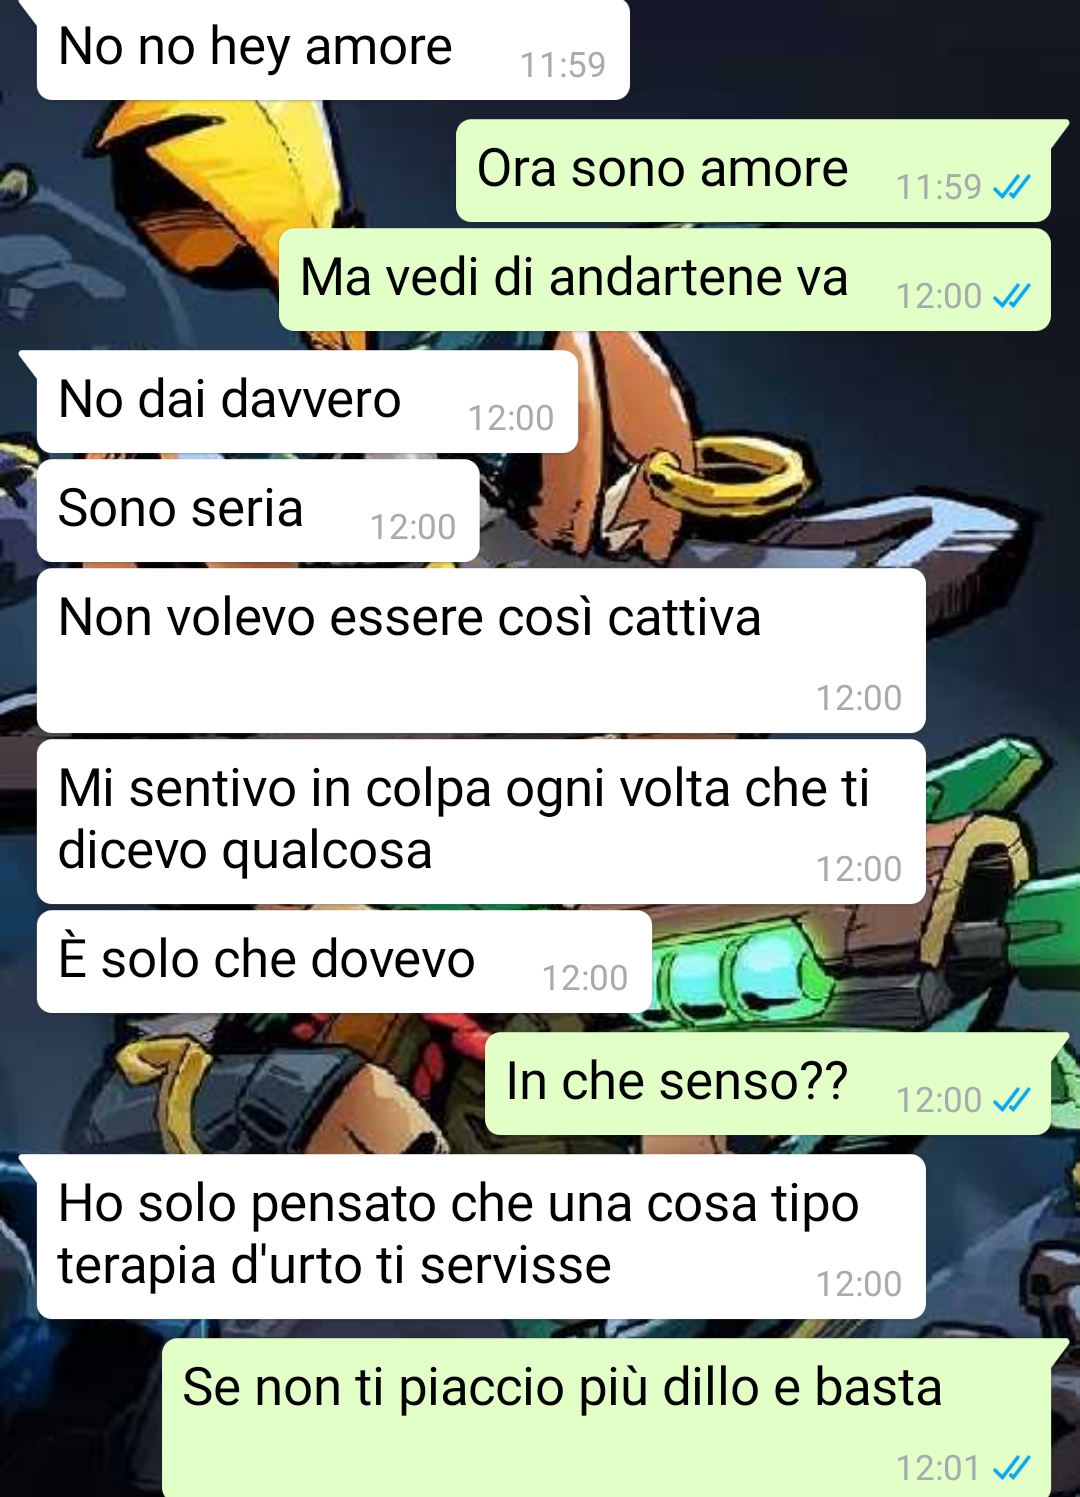Image resolution: width=1080 pixels, height=1497 pixels.
Task: Tap the 12:01 timestamp on the last message
Action: [x=938, y=1468]
